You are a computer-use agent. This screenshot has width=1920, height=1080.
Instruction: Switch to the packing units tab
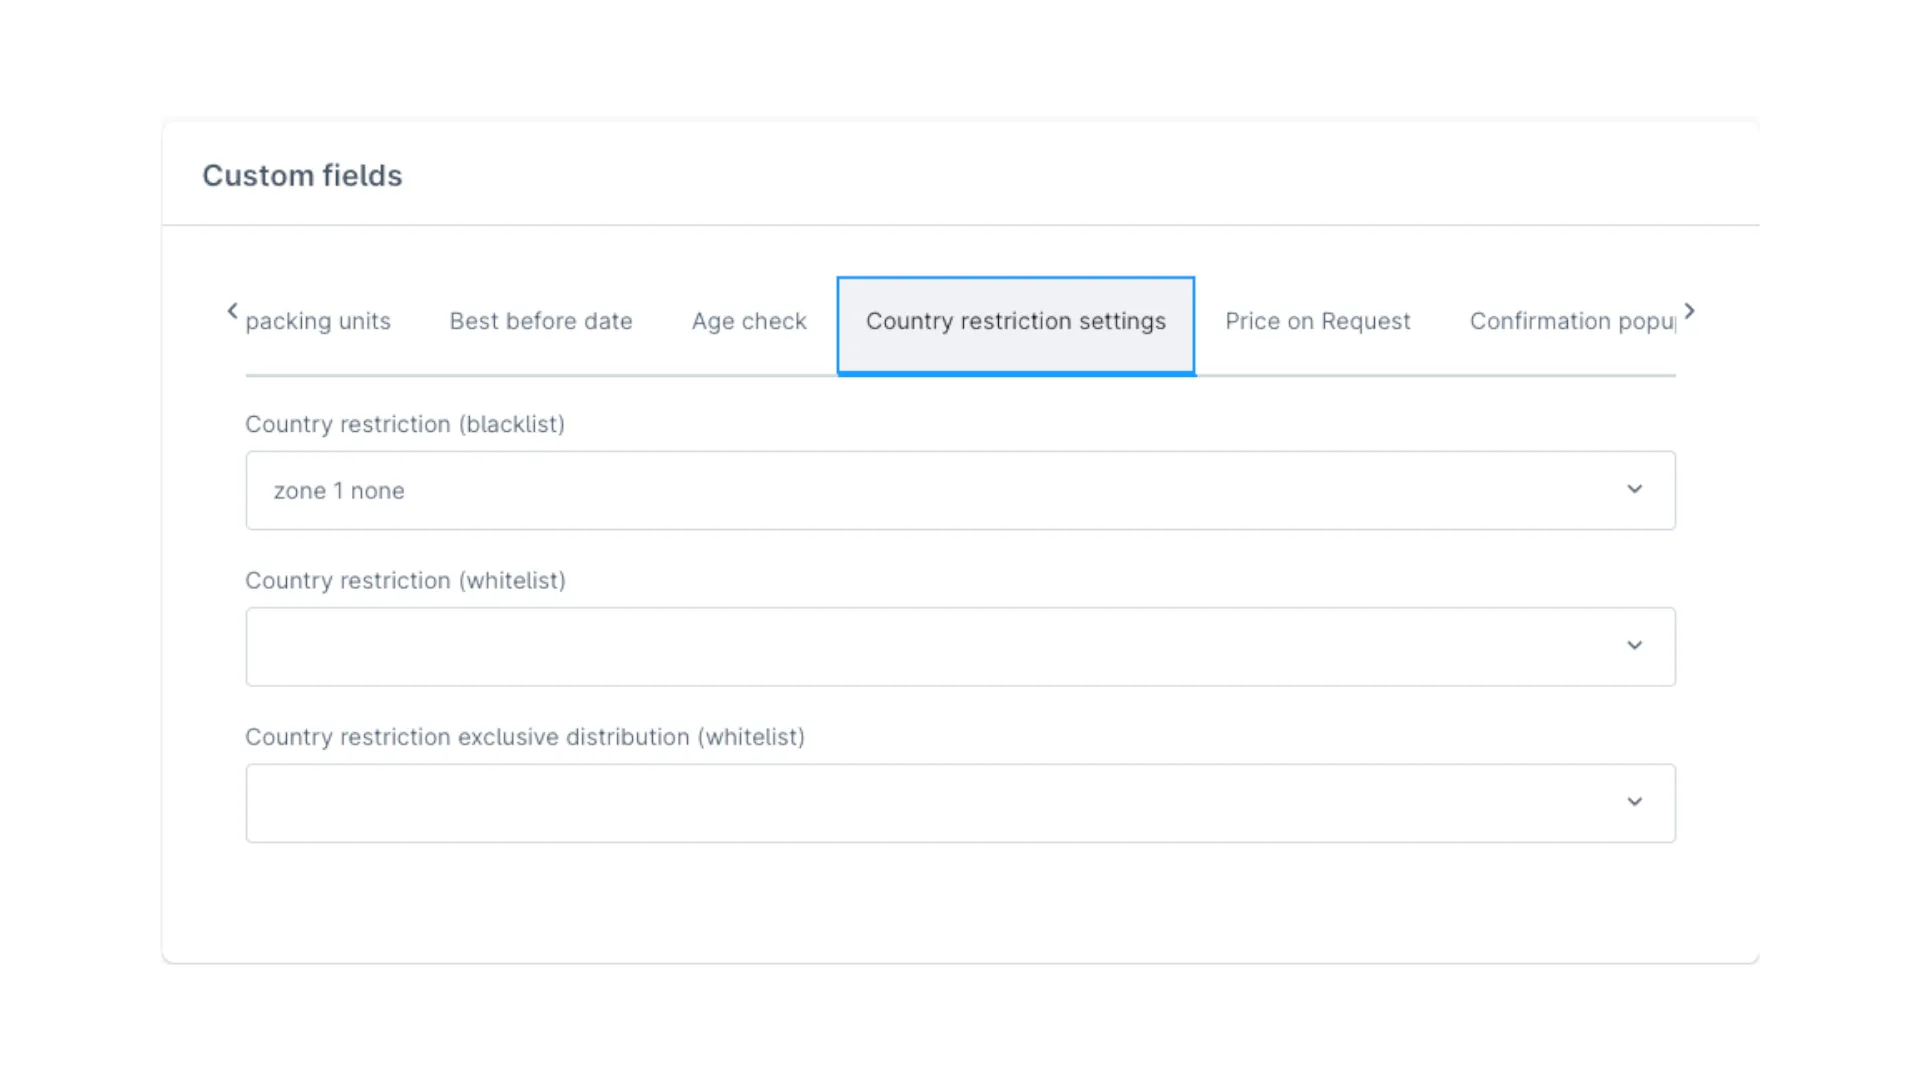point(318,321)
